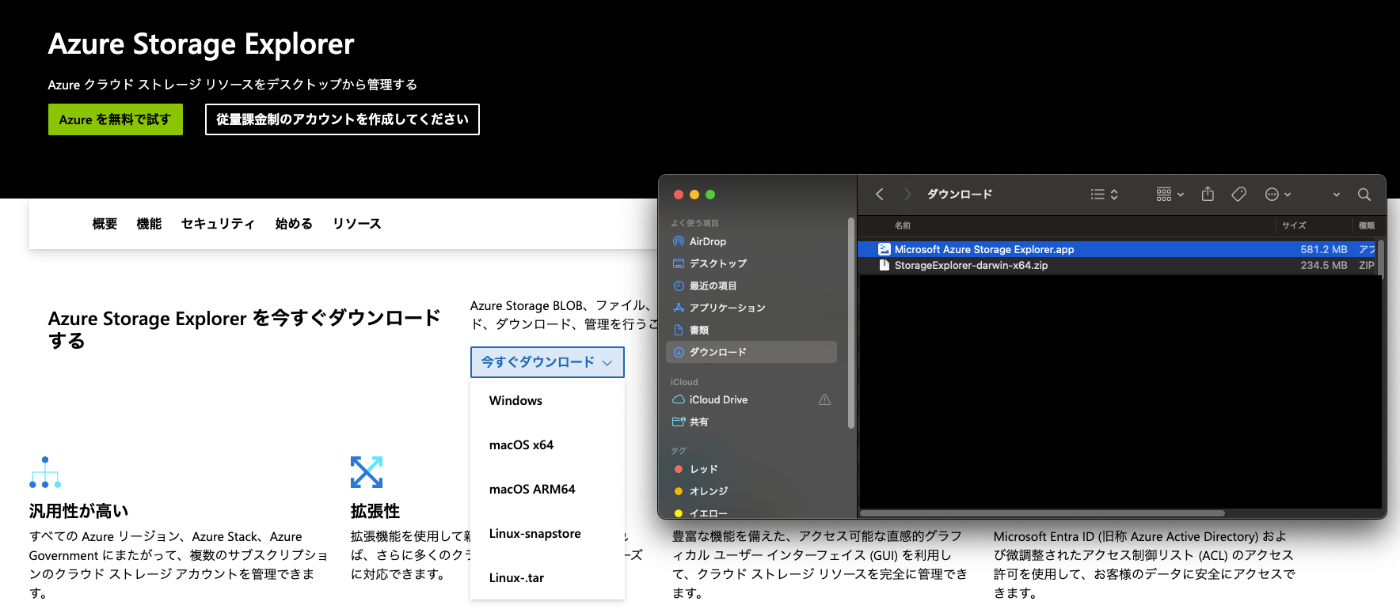Image resolution: width=1400 pixels, height=609 pixels.
Task: Click the 234.5 MB size cell
Action: coord(1323,265)
